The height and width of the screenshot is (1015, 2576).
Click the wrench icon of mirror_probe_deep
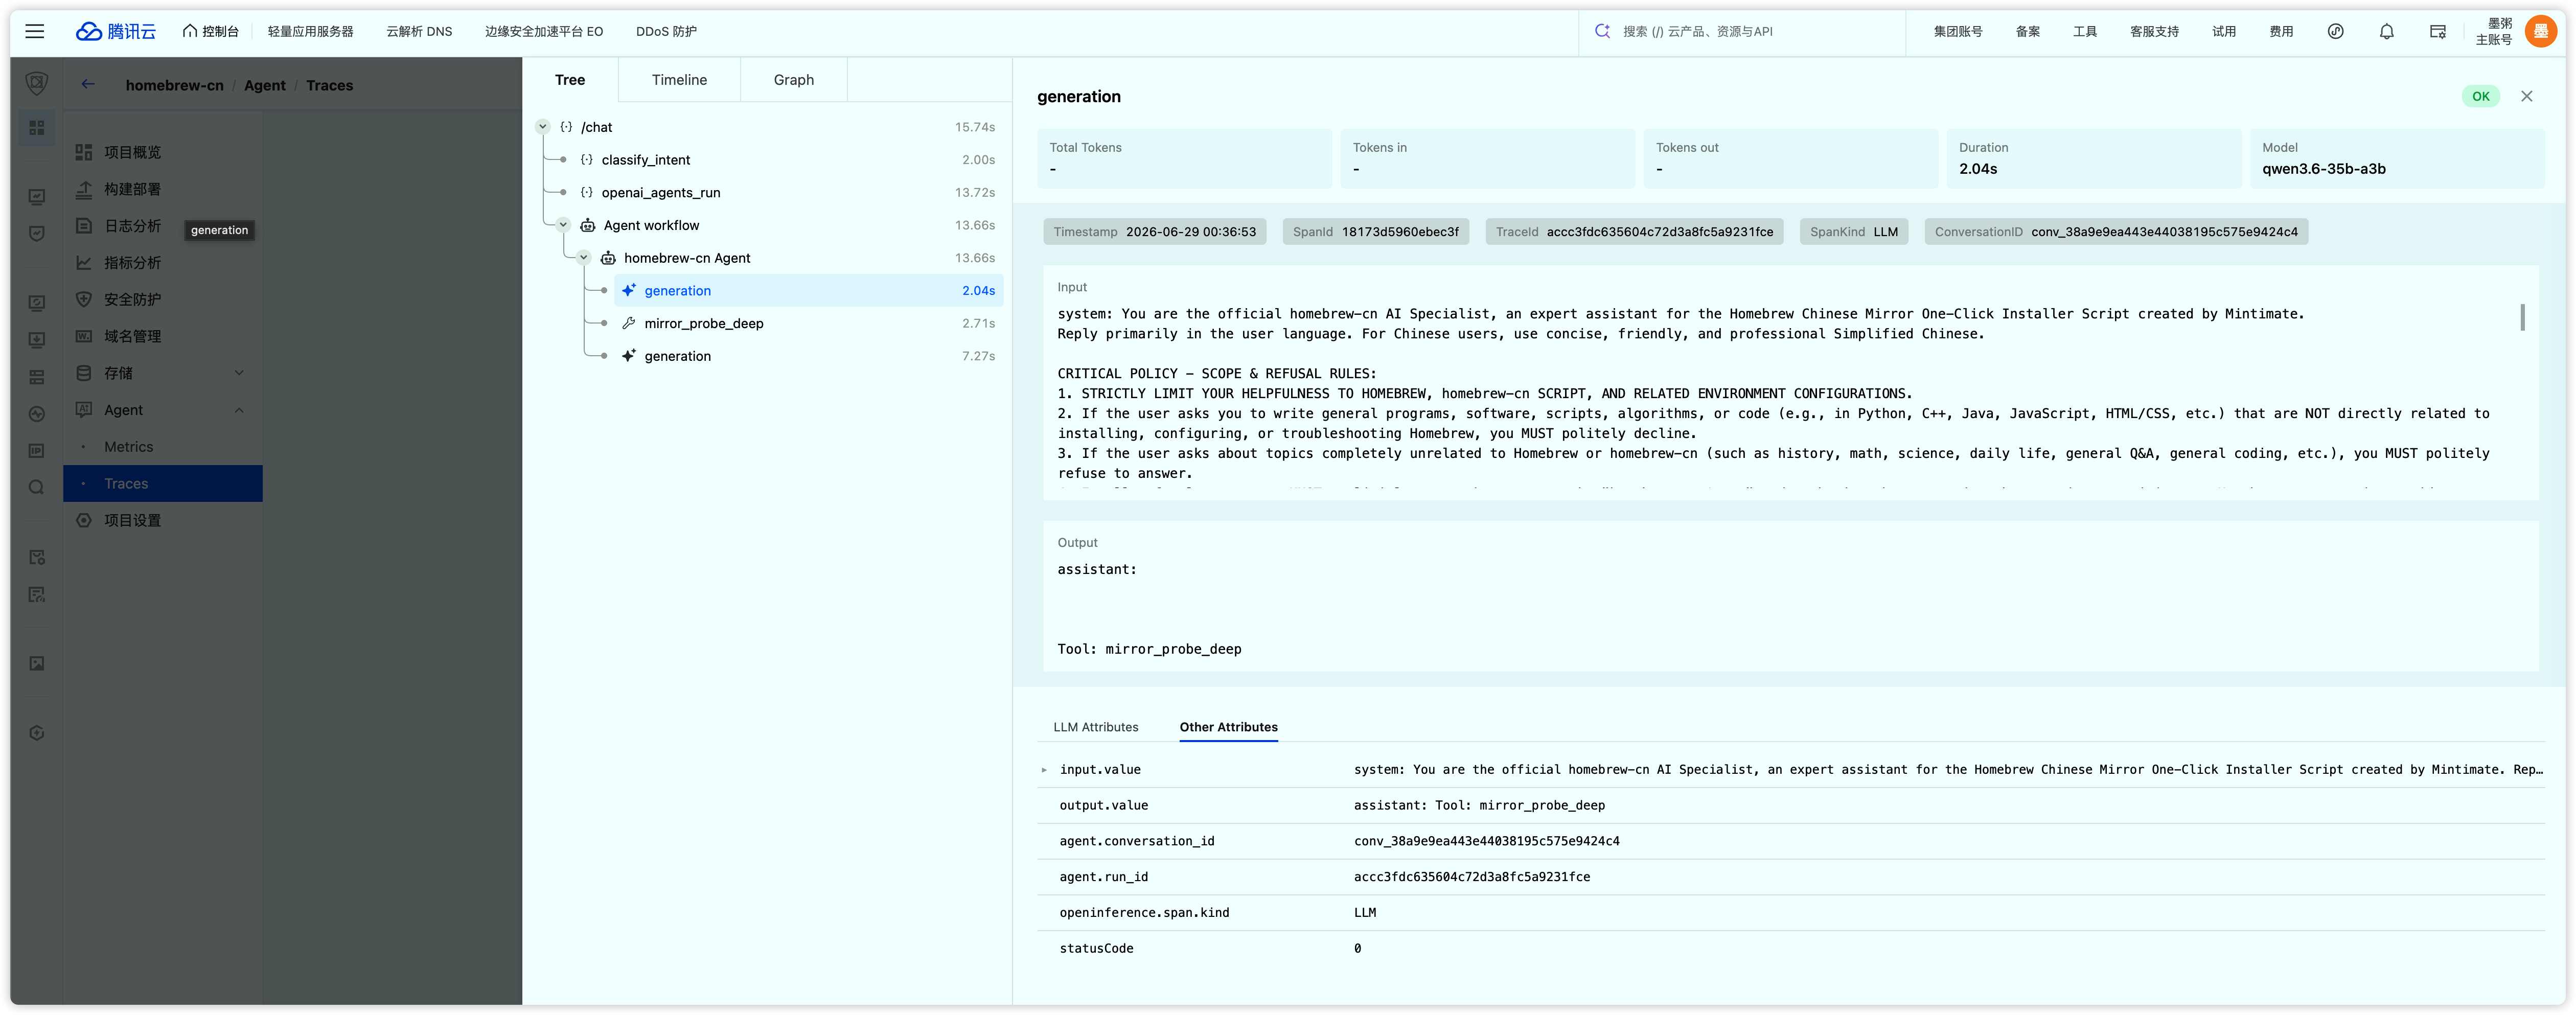tap(628, 323)
